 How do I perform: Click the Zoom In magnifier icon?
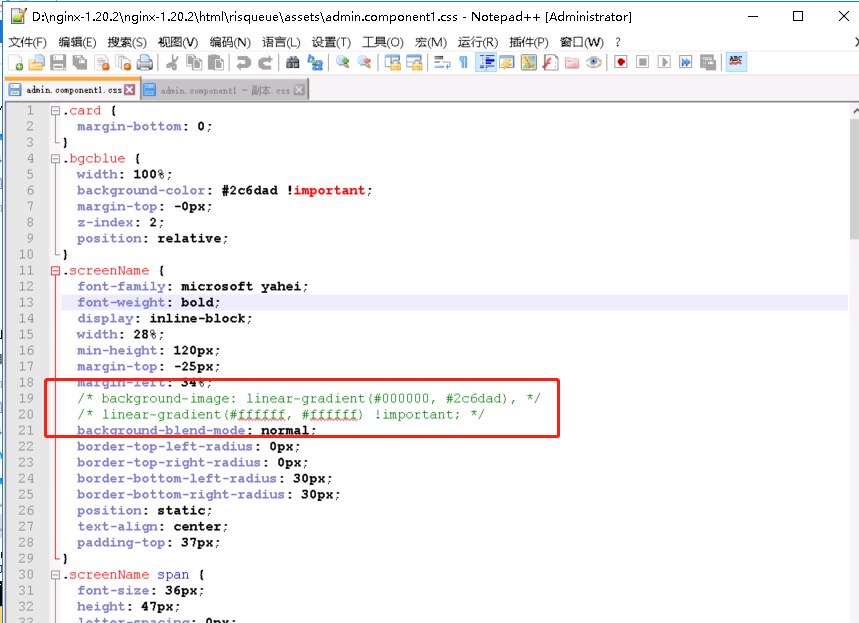pos(342,63)
